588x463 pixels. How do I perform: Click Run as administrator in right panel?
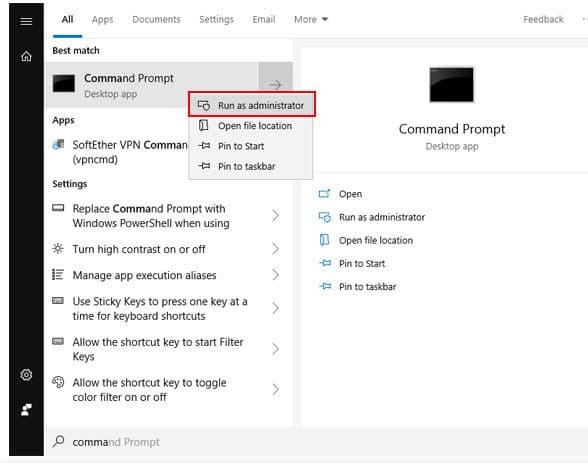[382, 217]
